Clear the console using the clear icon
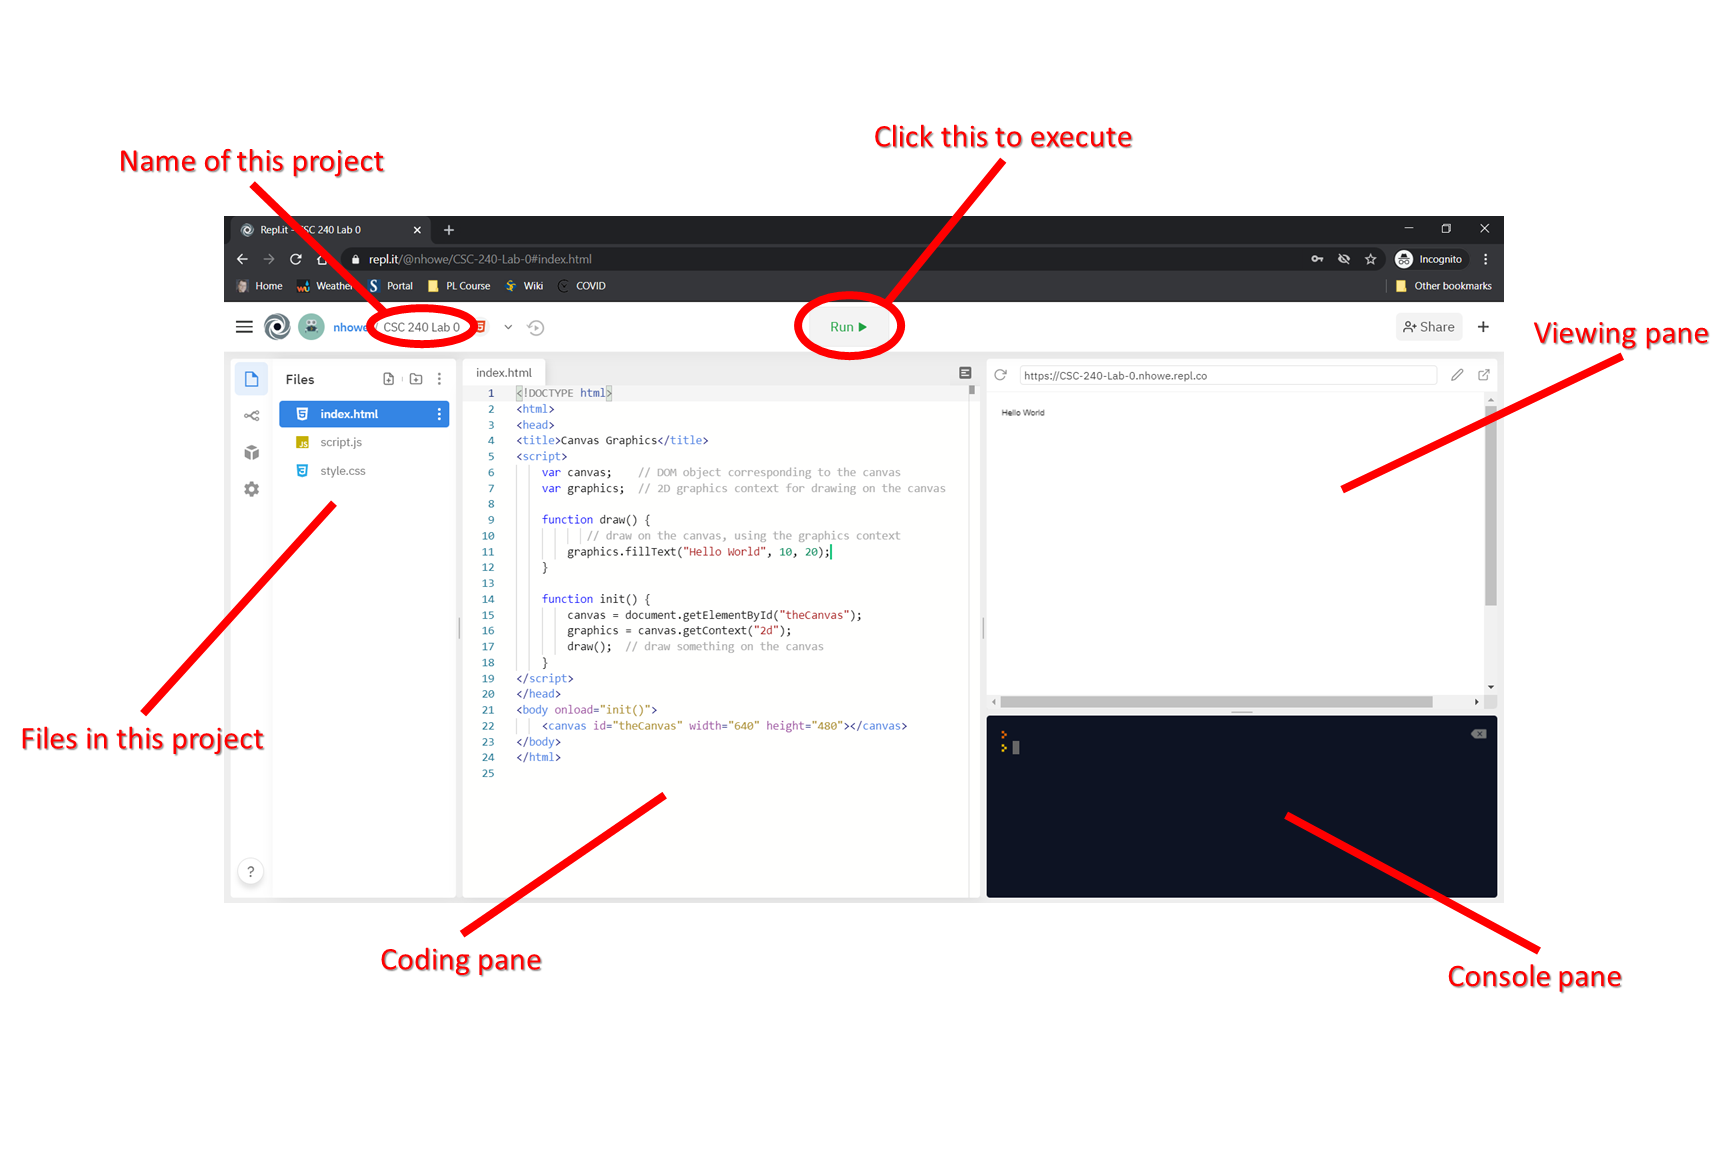The width and height of the screenshot is (1728, 1152). (x=1478, y=734)
